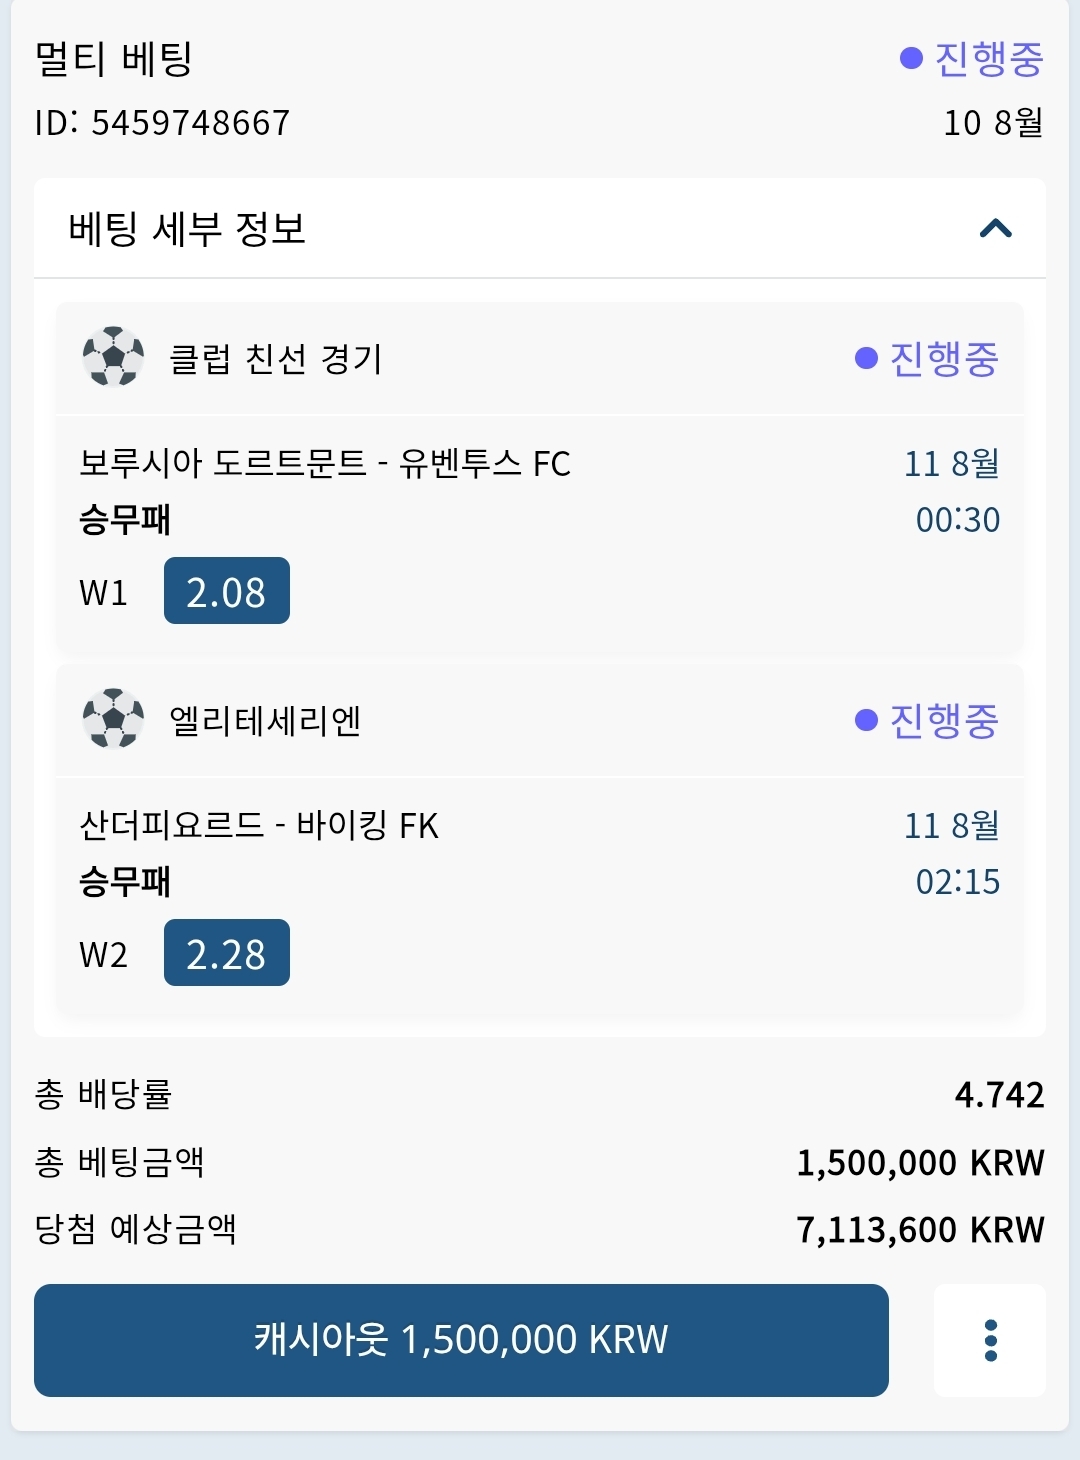Click the 진행중 status dot at top
Image resolution: width=1080 pixels, height=1460 pixels.
tap(911, 58)
